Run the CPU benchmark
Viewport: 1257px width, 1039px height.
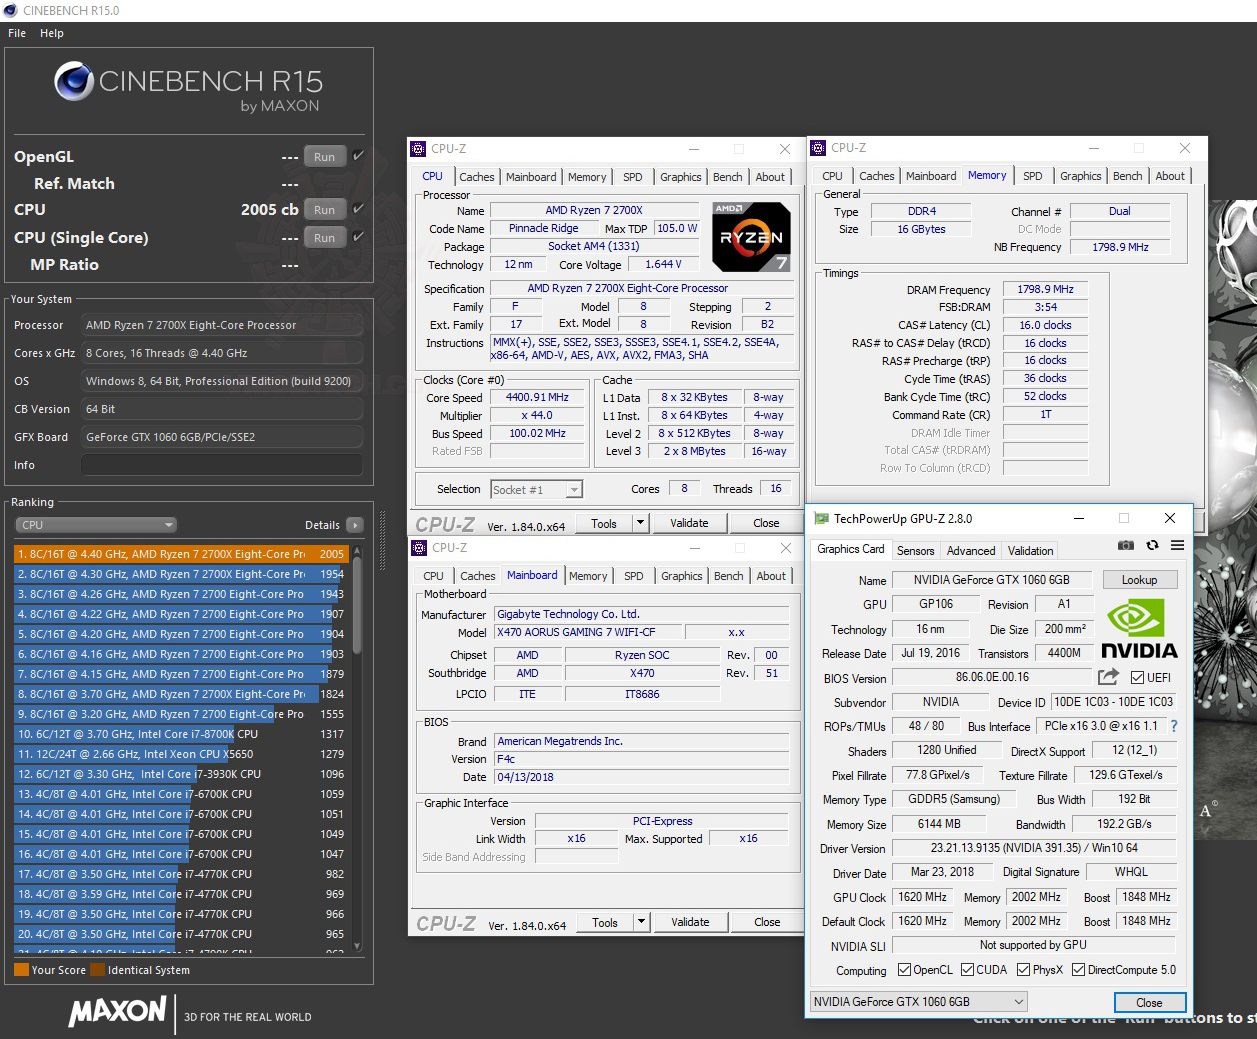(325, 210)
